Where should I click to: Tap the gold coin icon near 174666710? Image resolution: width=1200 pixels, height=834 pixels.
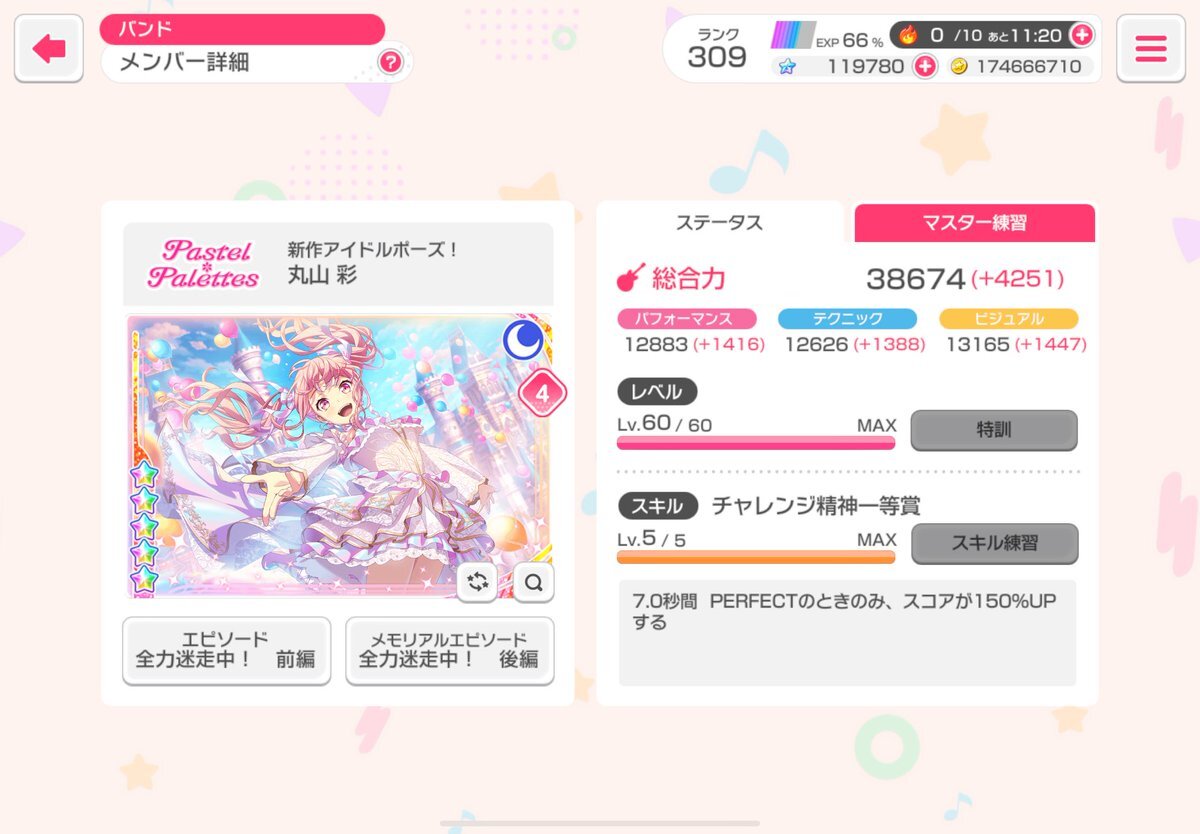point(958,66)
